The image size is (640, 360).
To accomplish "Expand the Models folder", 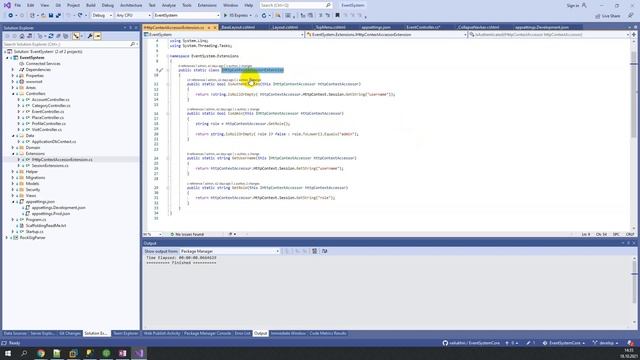I will tap(13, 184).
